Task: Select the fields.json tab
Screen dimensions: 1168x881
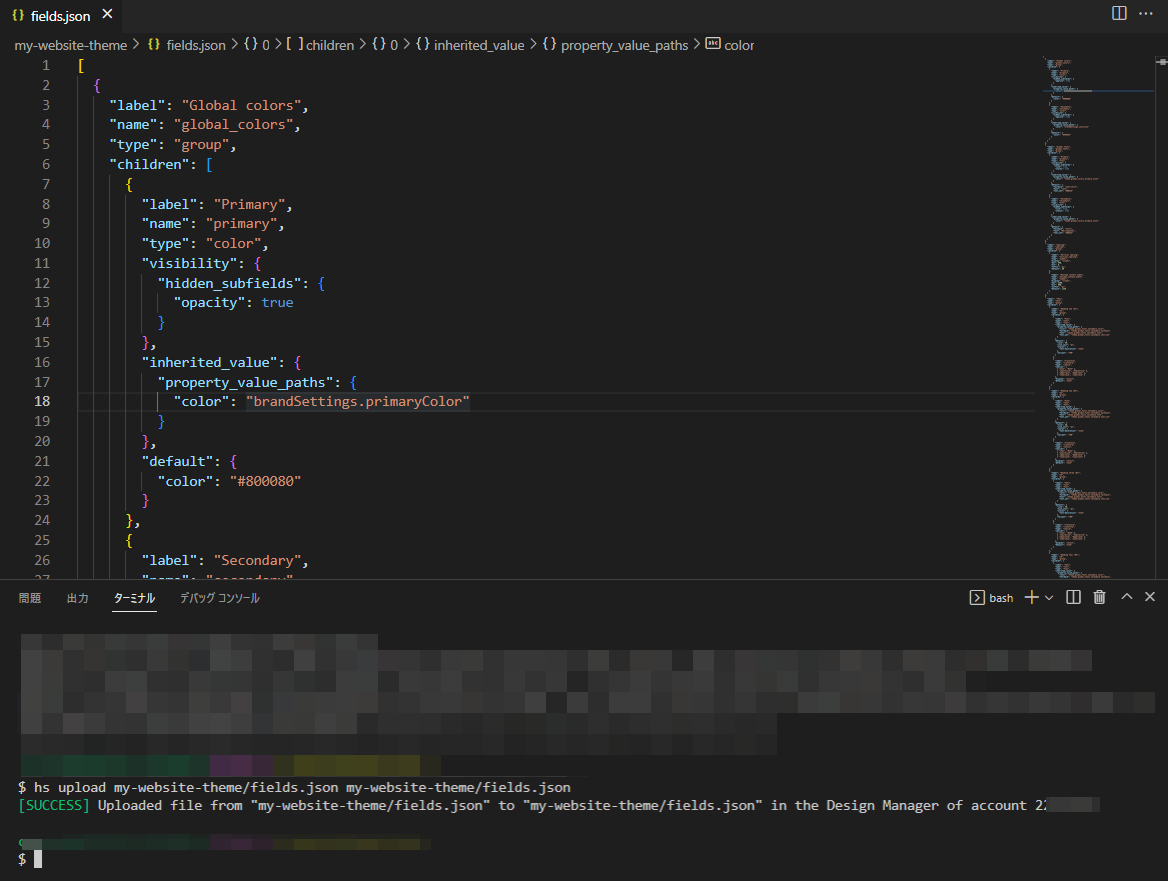Action: point(60,16)
